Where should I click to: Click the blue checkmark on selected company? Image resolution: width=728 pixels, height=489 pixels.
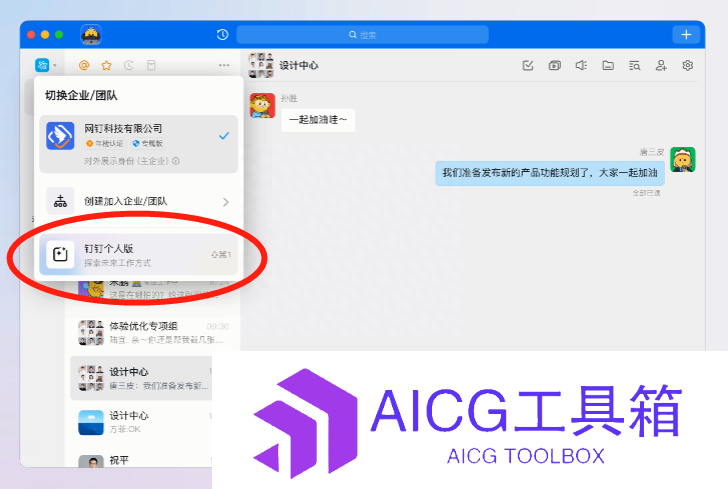point(224,136)
